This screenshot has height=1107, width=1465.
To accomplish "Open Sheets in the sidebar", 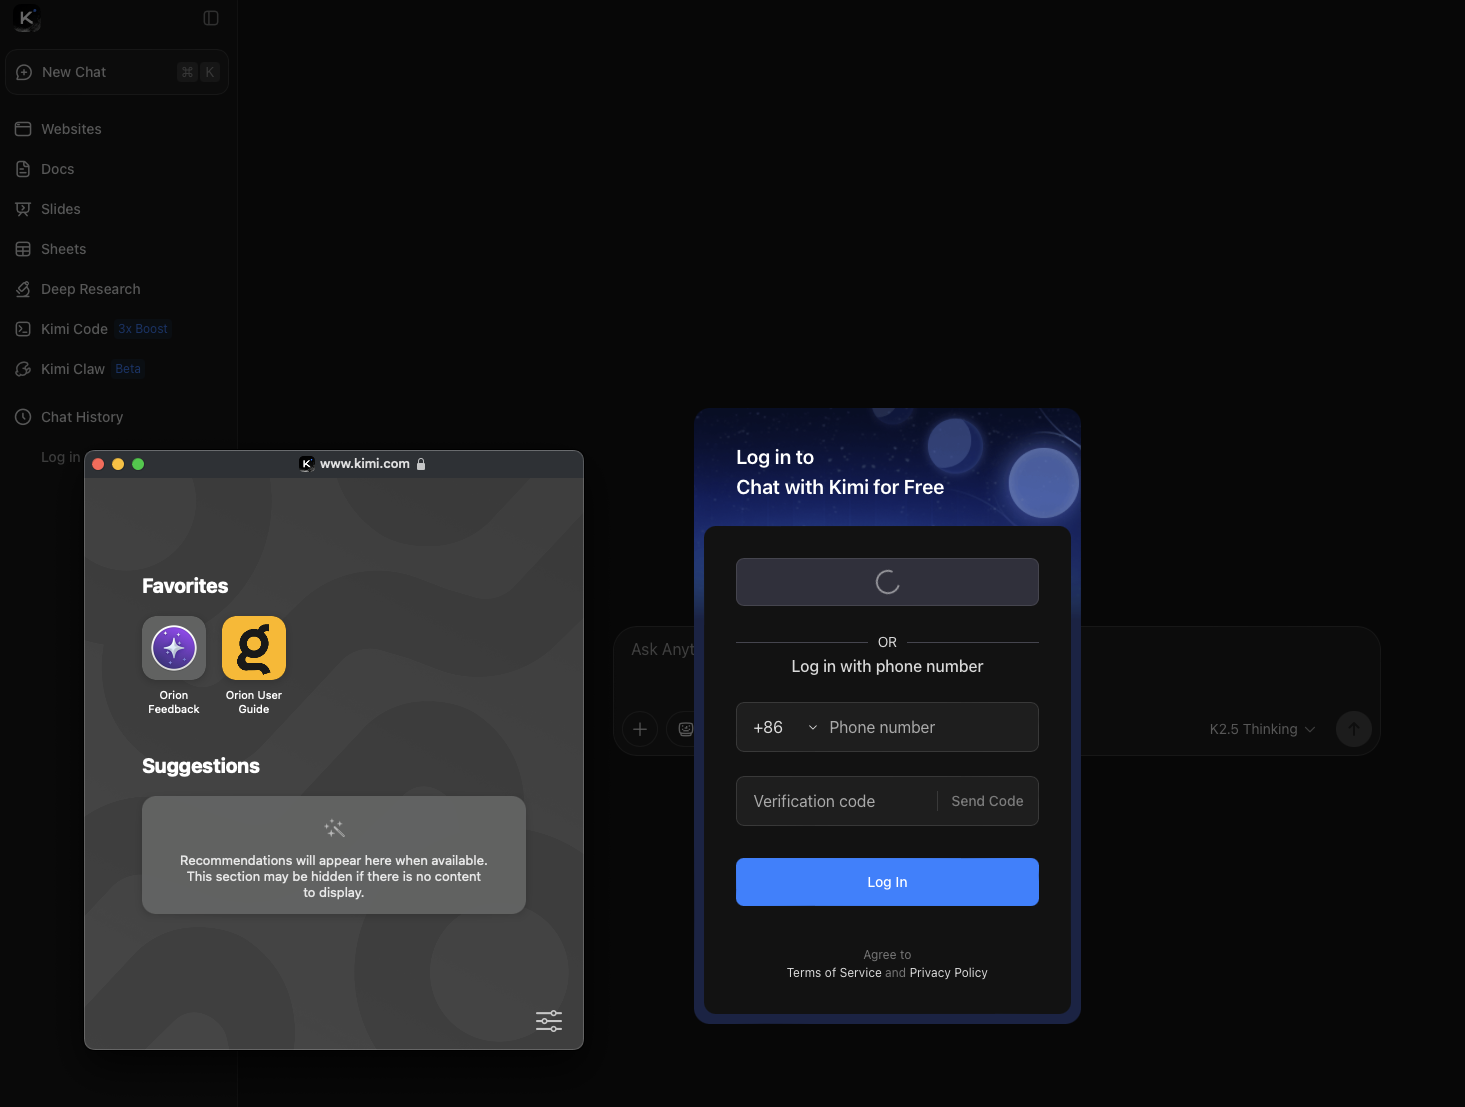I will (117, 249).
